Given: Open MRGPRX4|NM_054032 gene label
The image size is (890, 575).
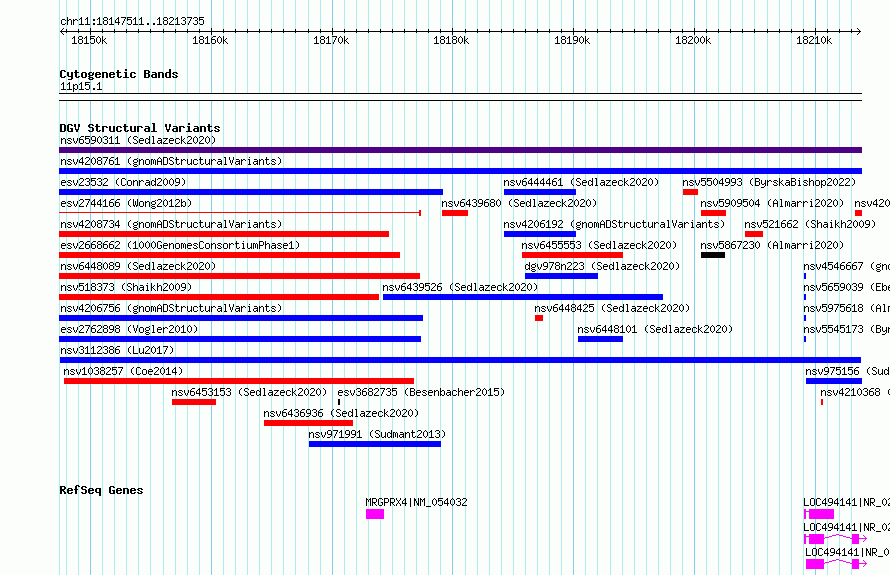Looking at the screenshot, I should pyautogui.click(x=416, y=502).
